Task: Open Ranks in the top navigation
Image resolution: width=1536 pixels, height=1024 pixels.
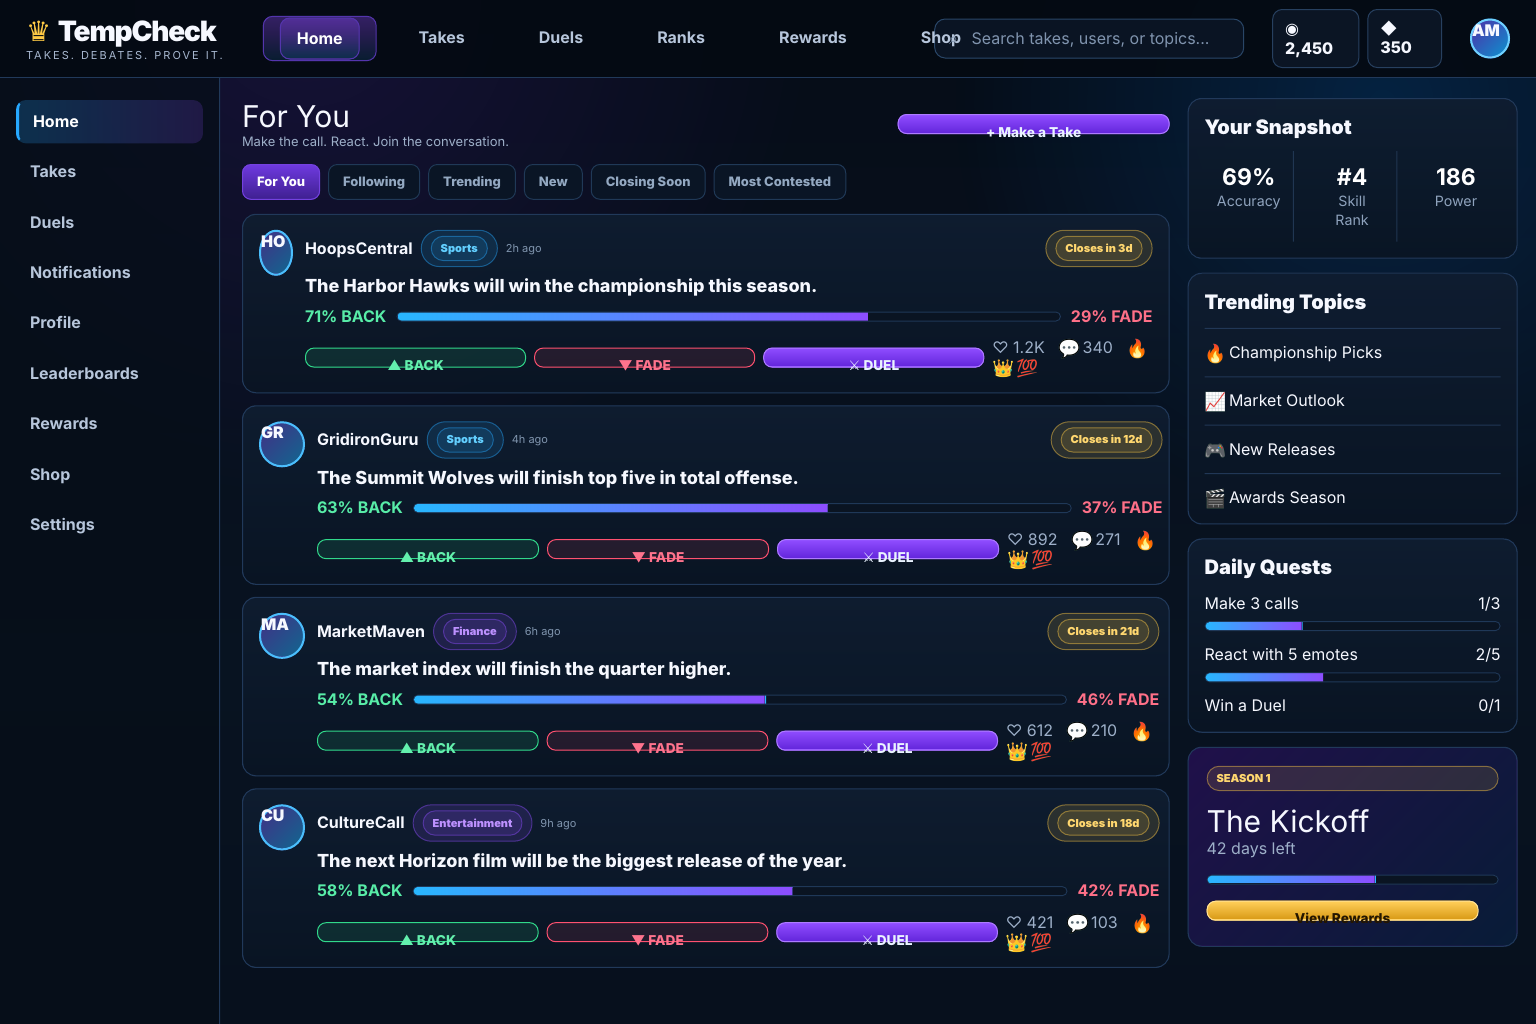Action: pos(681,38)
